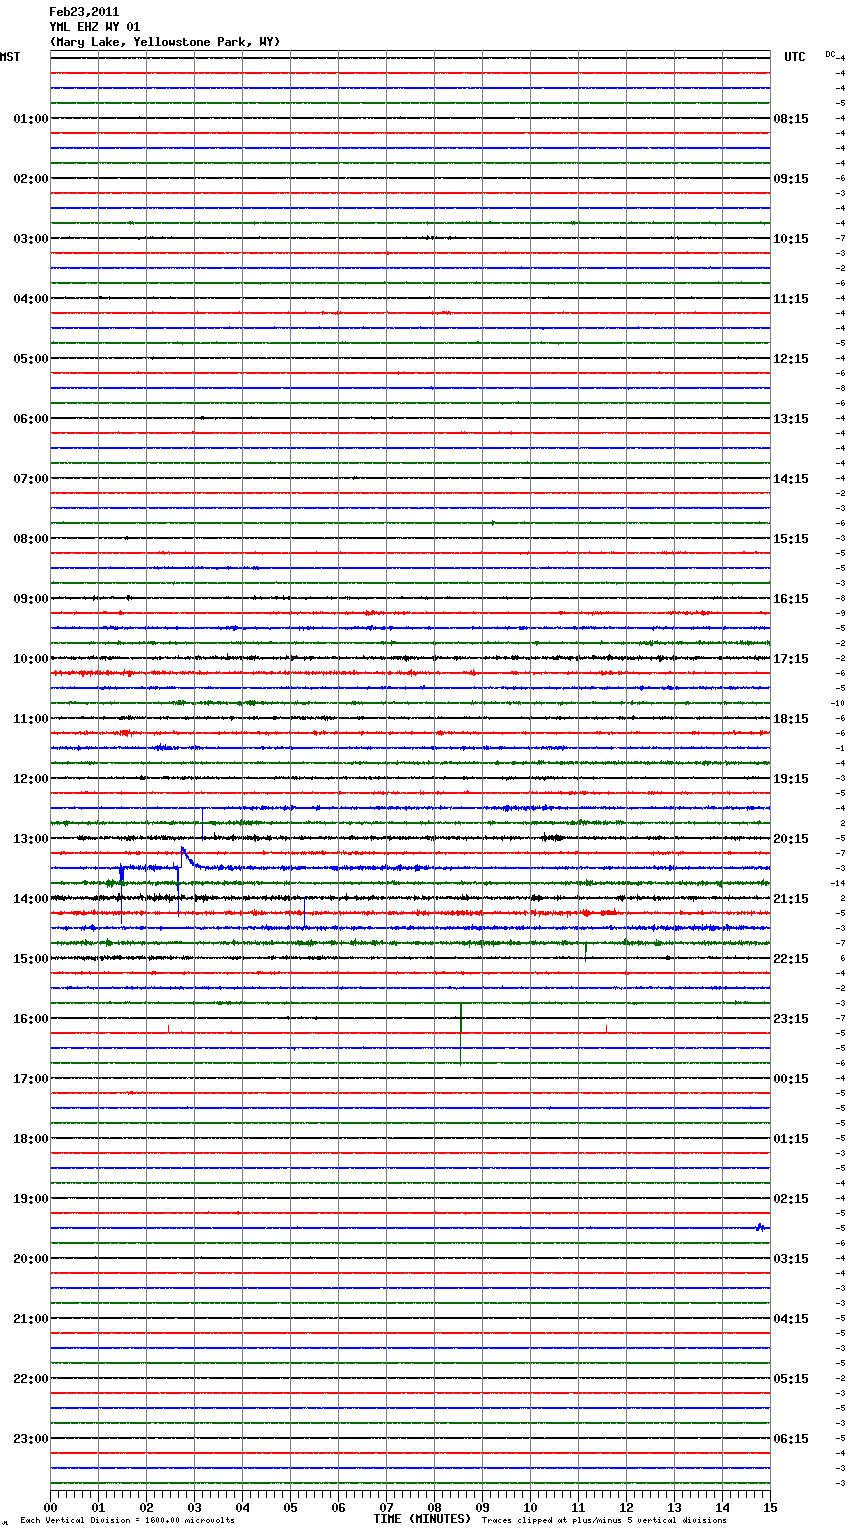Select the 17:00 MST time label
Screen dimensions: 850x1534
(x=31, y=1079)
